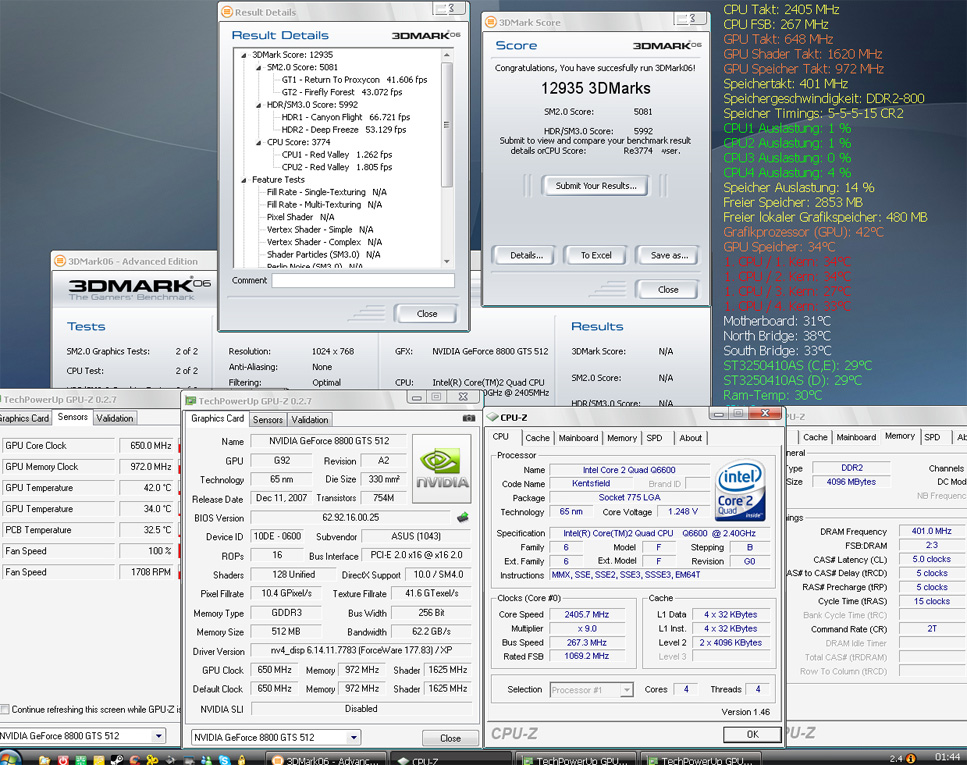Open the SPD tab in front CPU-Z

[654, 437]
